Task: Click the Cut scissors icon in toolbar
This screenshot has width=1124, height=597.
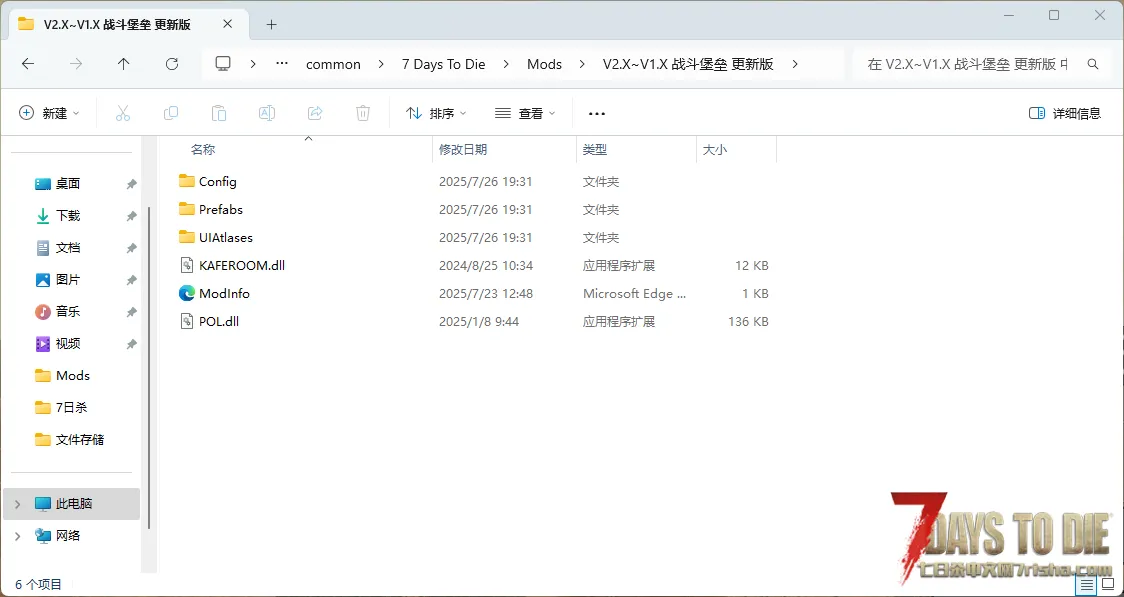Action: pos(123,113)
